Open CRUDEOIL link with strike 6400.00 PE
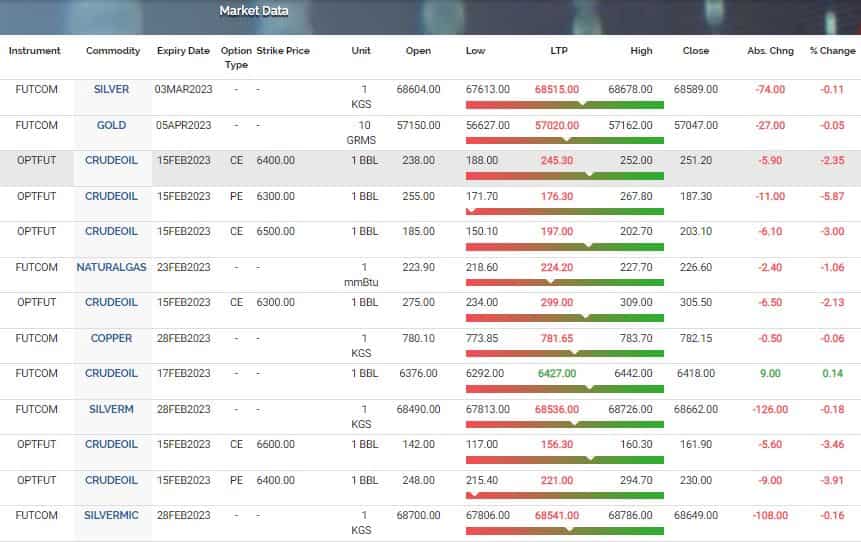This screenshot has height=542, width=861. click(111, 480)
